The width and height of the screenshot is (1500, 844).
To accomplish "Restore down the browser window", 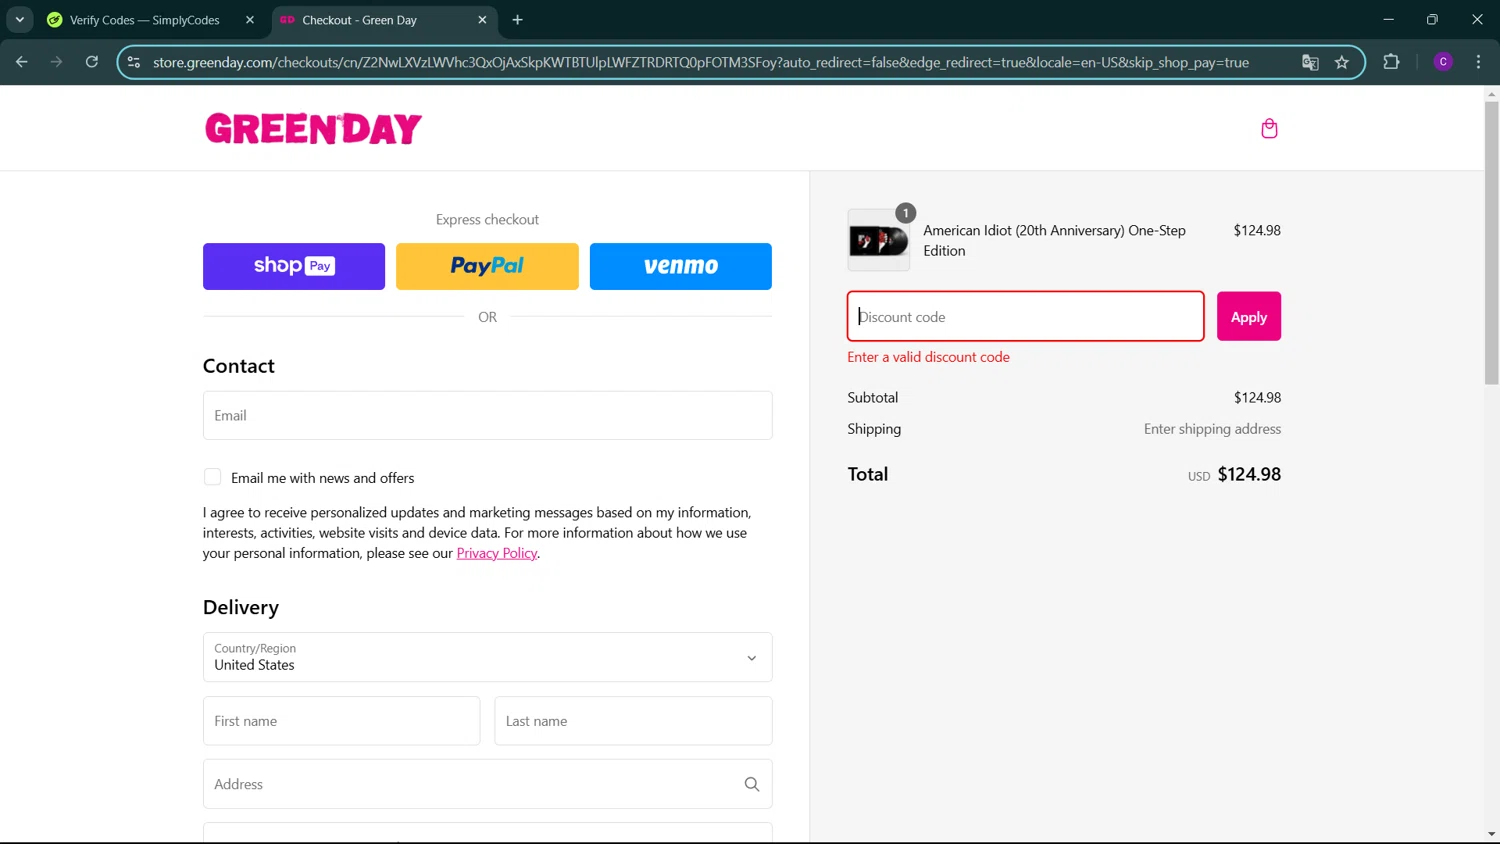I will (1432, 19).
